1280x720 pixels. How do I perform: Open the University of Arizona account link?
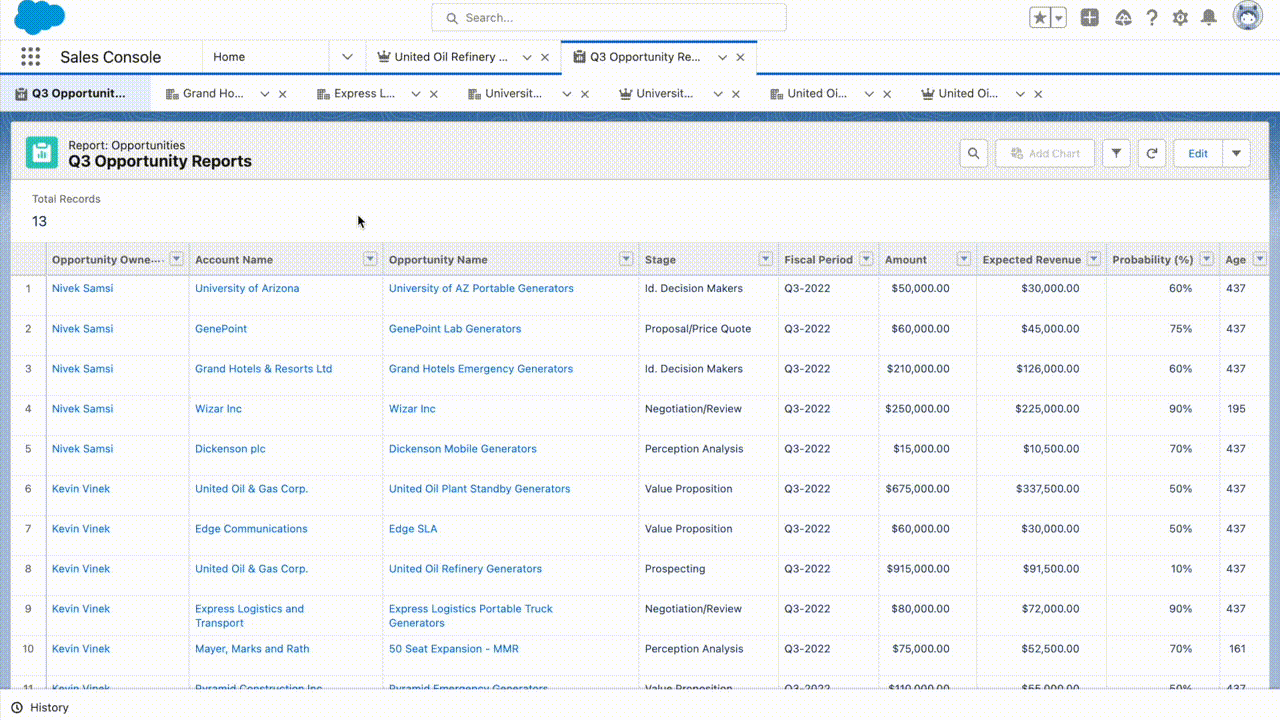click(247, 288)
